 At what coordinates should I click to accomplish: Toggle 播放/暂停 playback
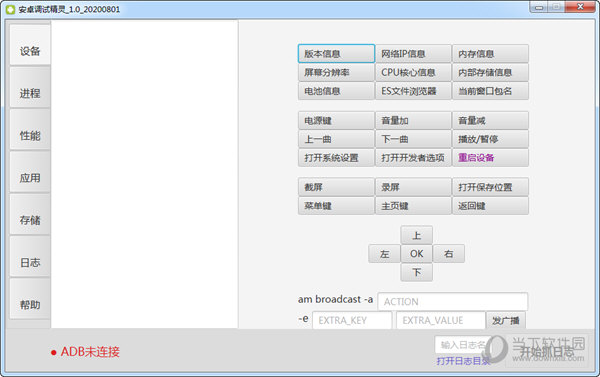(x=491, y=139)
